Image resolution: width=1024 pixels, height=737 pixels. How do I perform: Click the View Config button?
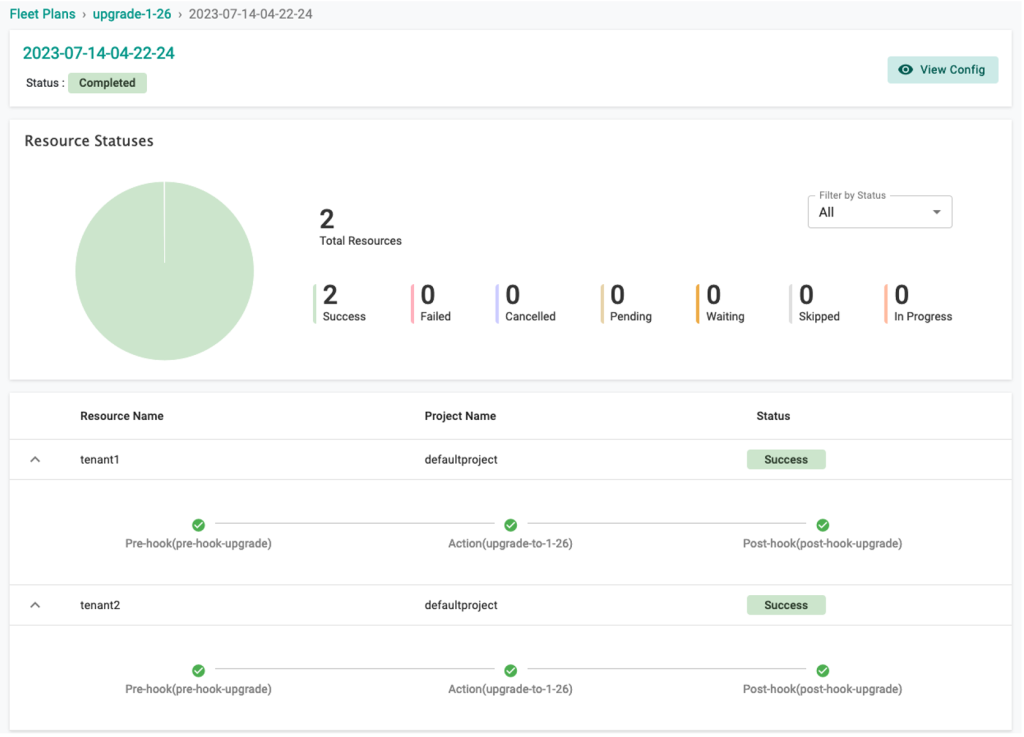pos(942,69)
